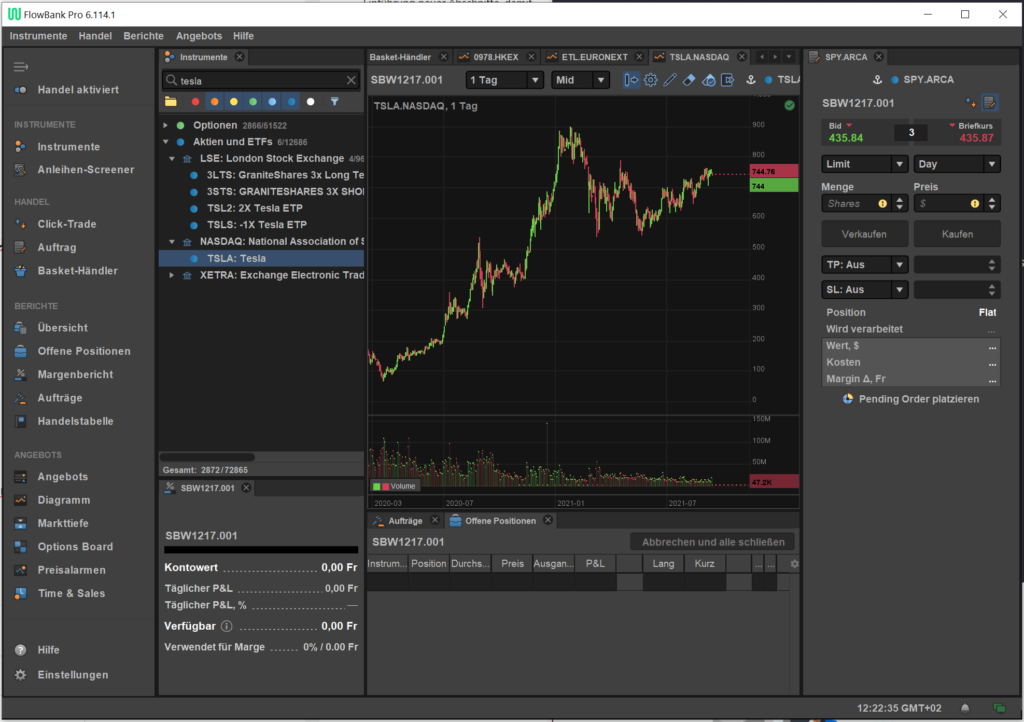
Task: Open chart settings gear icon
Action: 650,80
